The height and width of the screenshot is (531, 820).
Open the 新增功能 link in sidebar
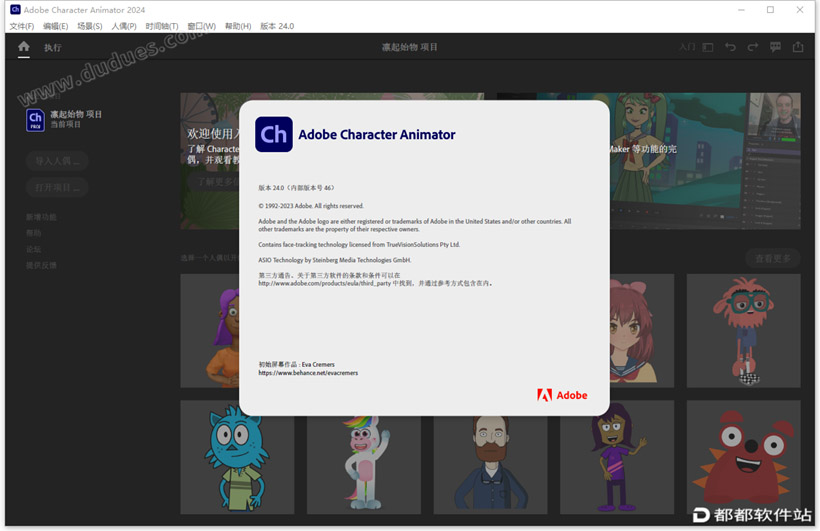point(41,217)
